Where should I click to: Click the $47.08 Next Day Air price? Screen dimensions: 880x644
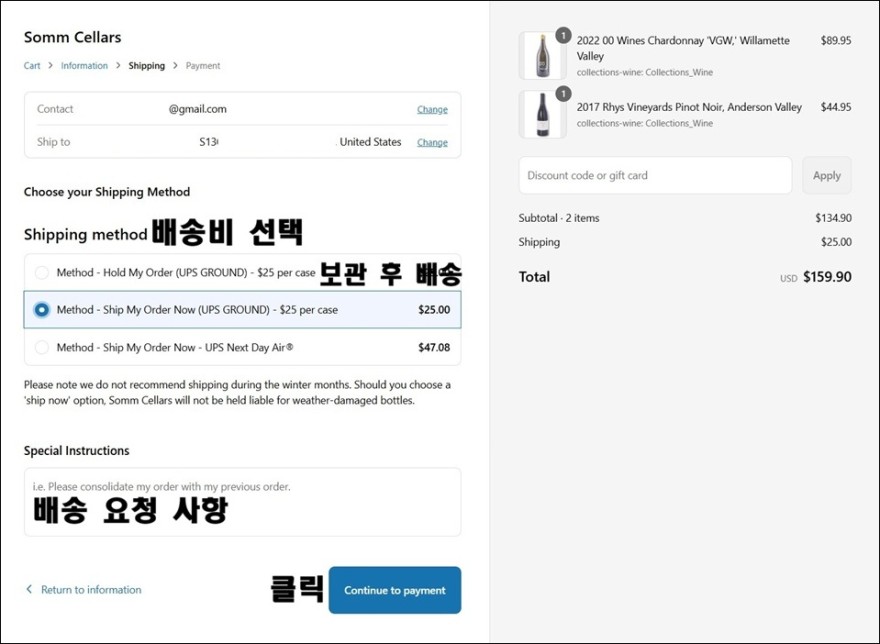point(434,348)
